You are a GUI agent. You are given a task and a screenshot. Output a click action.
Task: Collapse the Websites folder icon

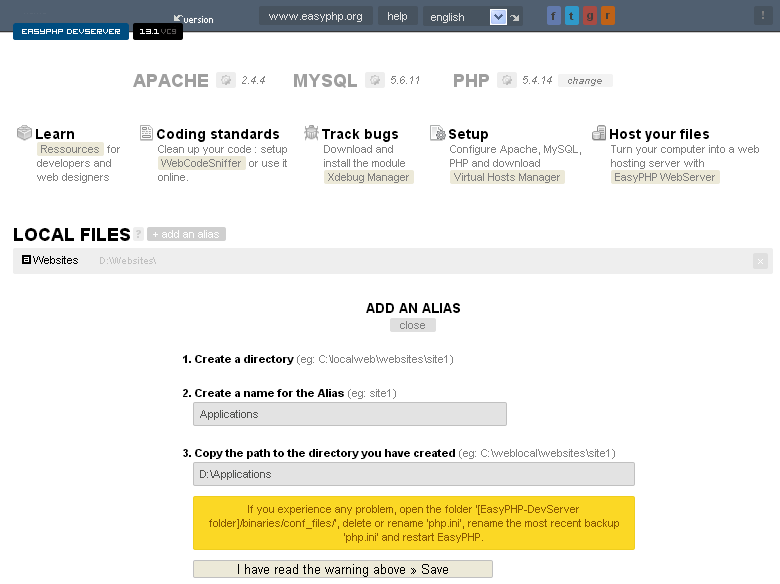click(26, 260)
